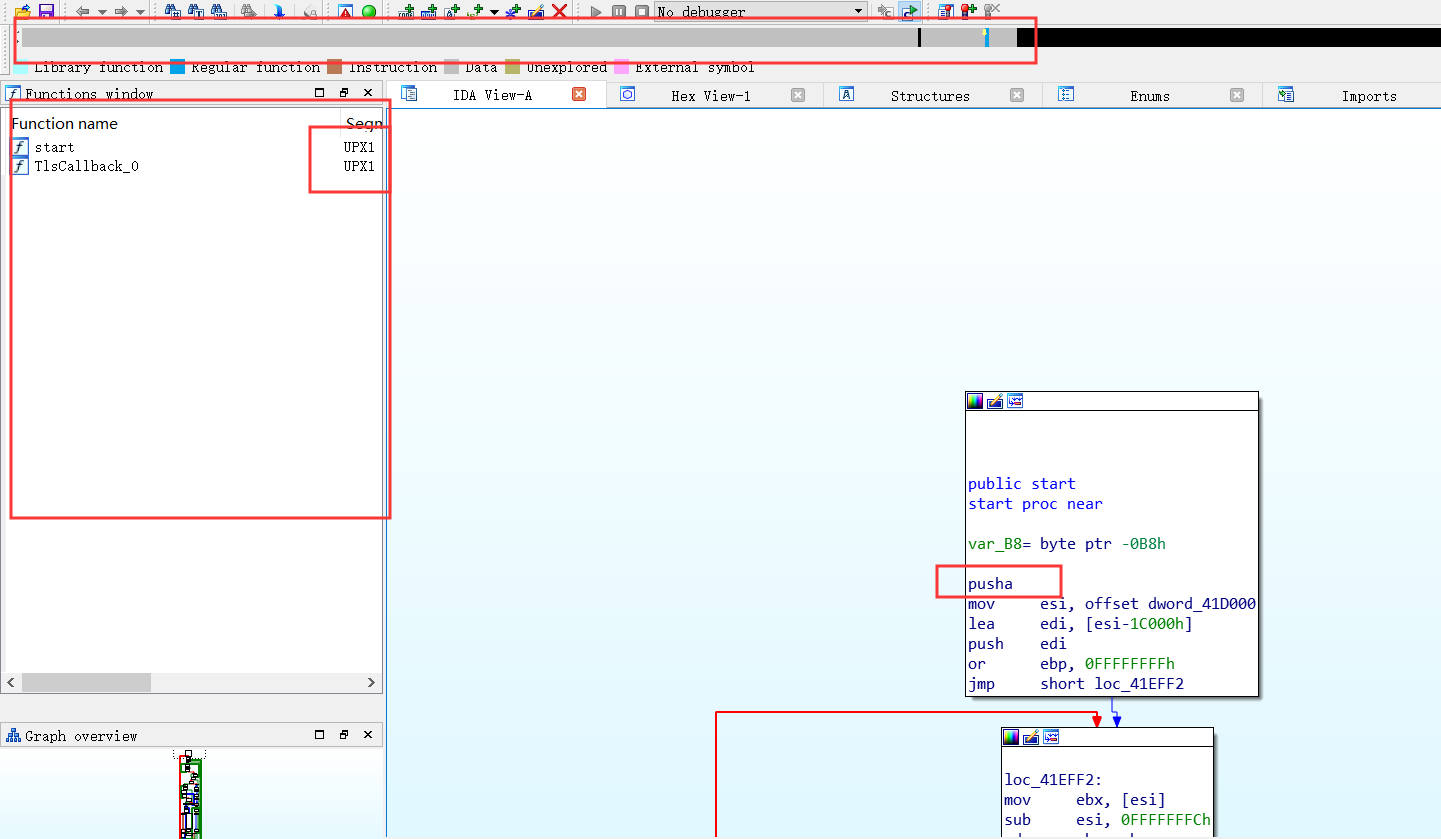
Task: Click the Segment column header
Action: (x=364, y=124)
